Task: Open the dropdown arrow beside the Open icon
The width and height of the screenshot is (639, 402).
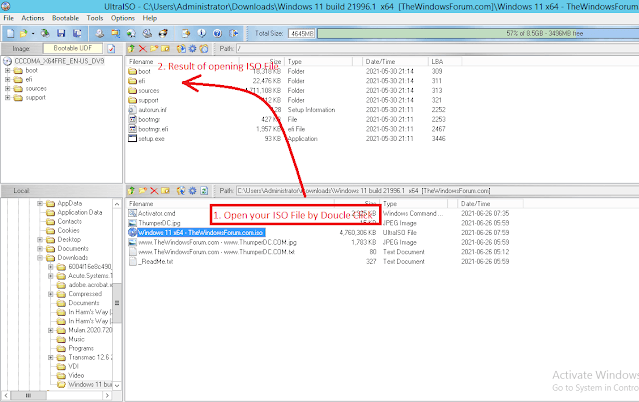Action: tap(33, 33)
